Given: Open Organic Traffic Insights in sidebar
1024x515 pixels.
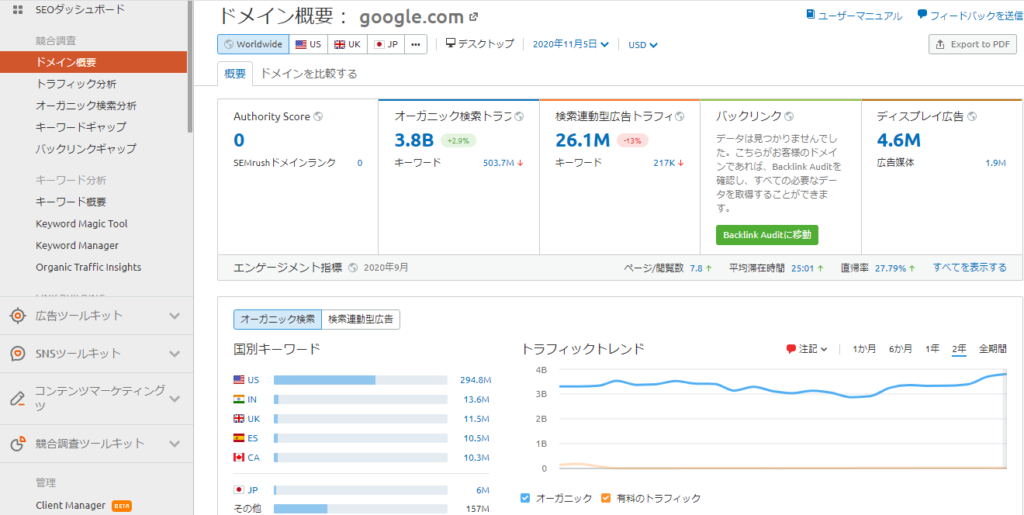Looking at the screenshot, I should pos(88,267).
